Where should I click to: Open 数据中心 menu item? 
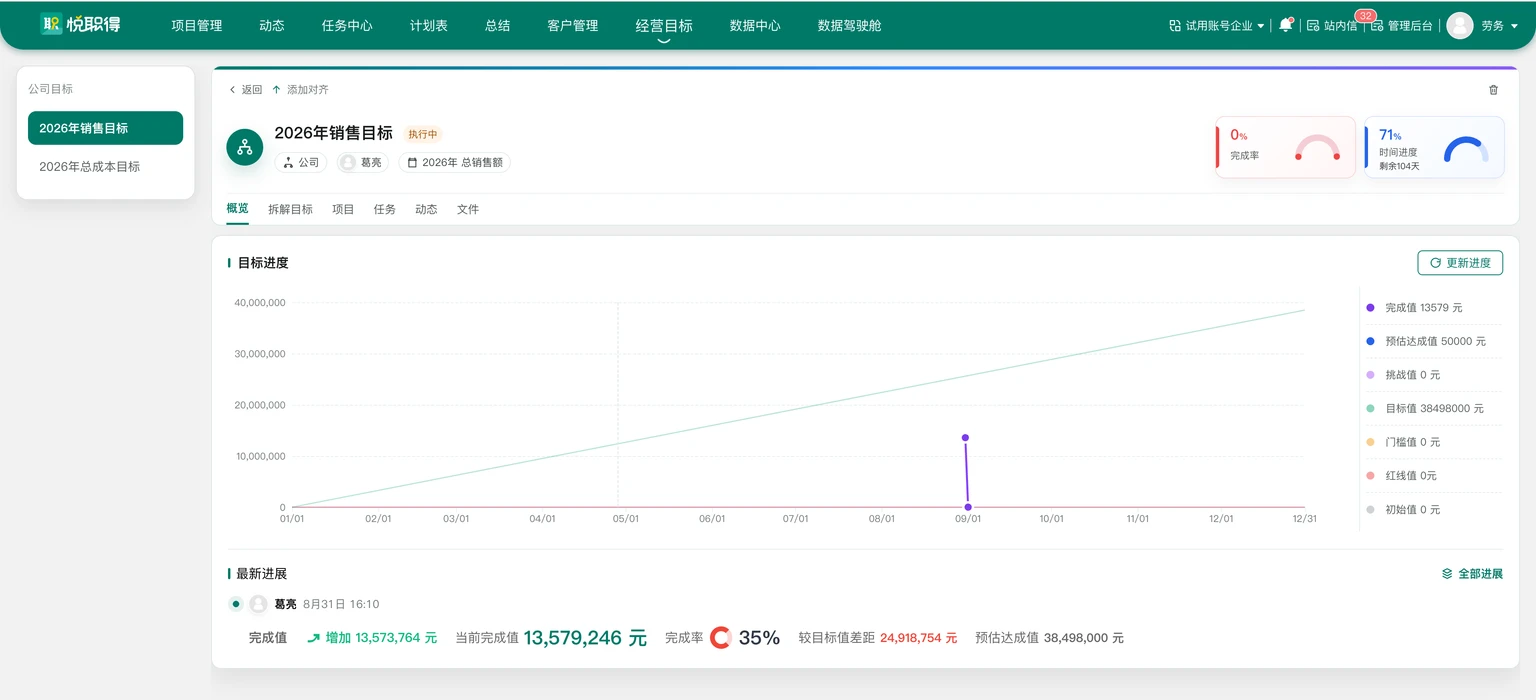[x=755, y=26]
